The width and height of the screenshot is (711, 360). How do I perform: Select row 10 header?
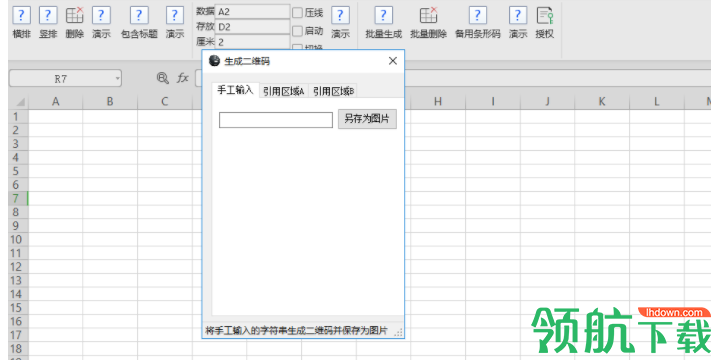pos(18,239)
